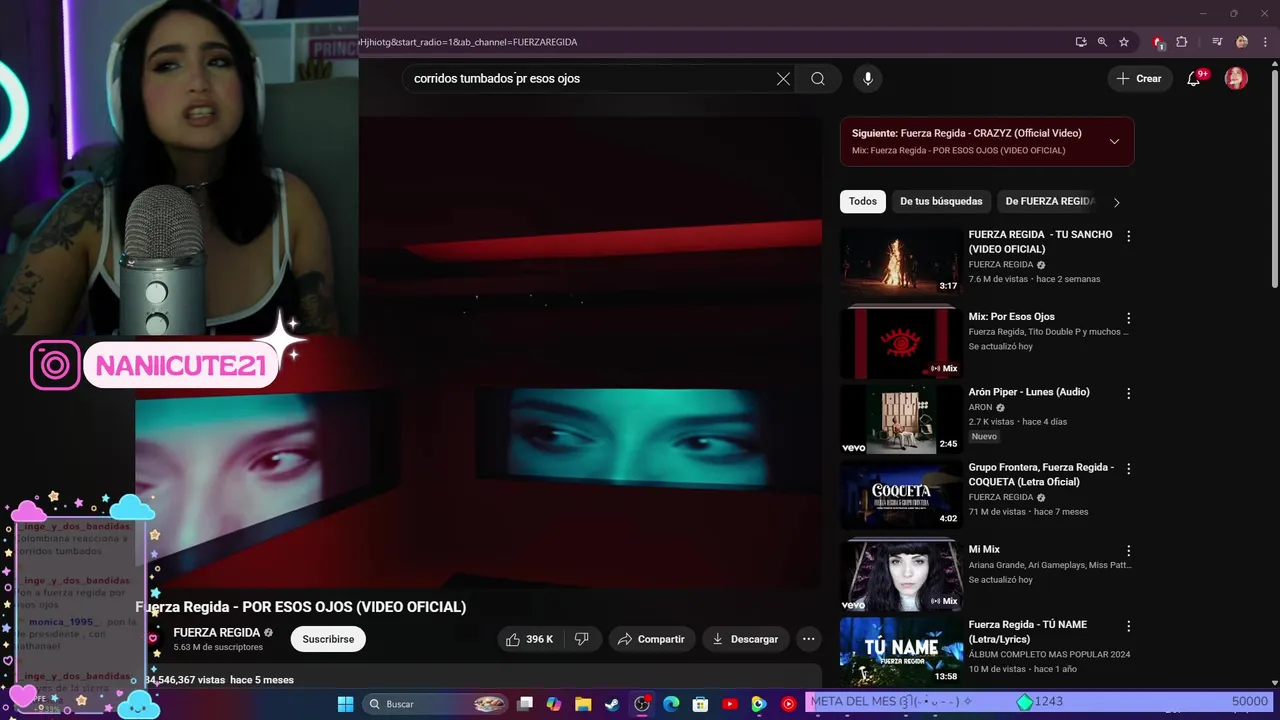Open the Chrome three-dot menu
Image resolution: width=1280 pixels, height=720 pixels.
pos(1265,42)
